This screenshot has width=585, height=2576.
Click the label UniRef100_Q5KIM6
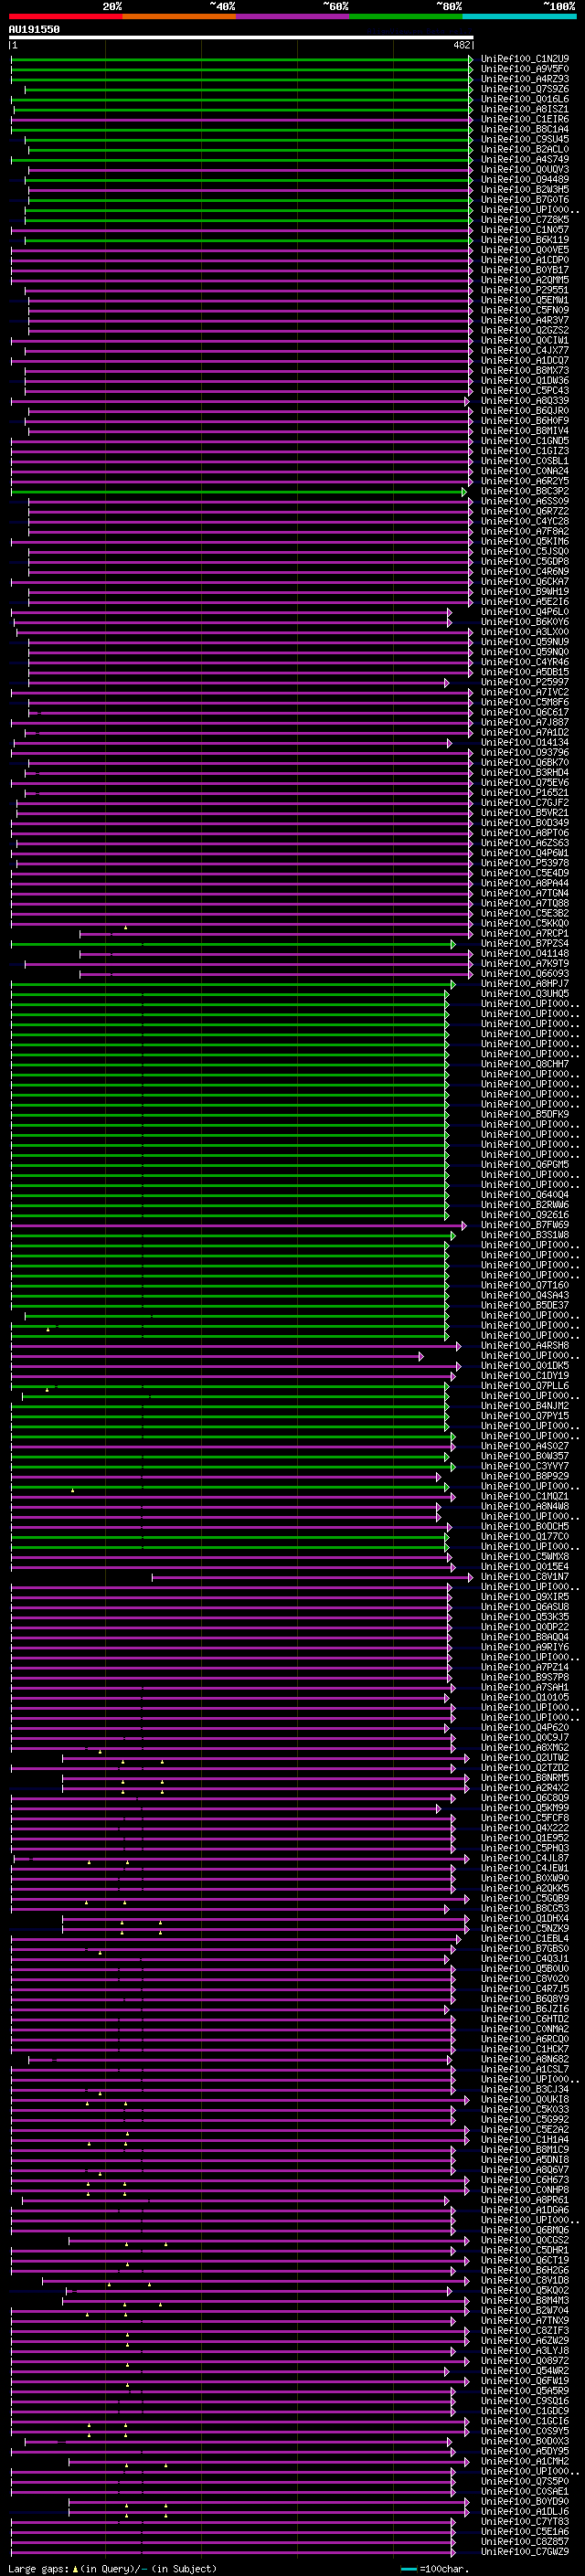(524, 541)
